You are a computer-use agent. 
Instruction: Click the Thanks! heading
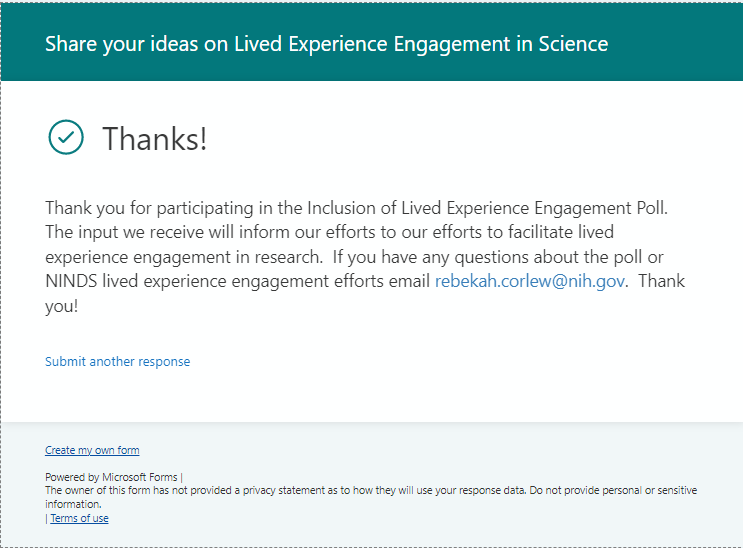155,138
